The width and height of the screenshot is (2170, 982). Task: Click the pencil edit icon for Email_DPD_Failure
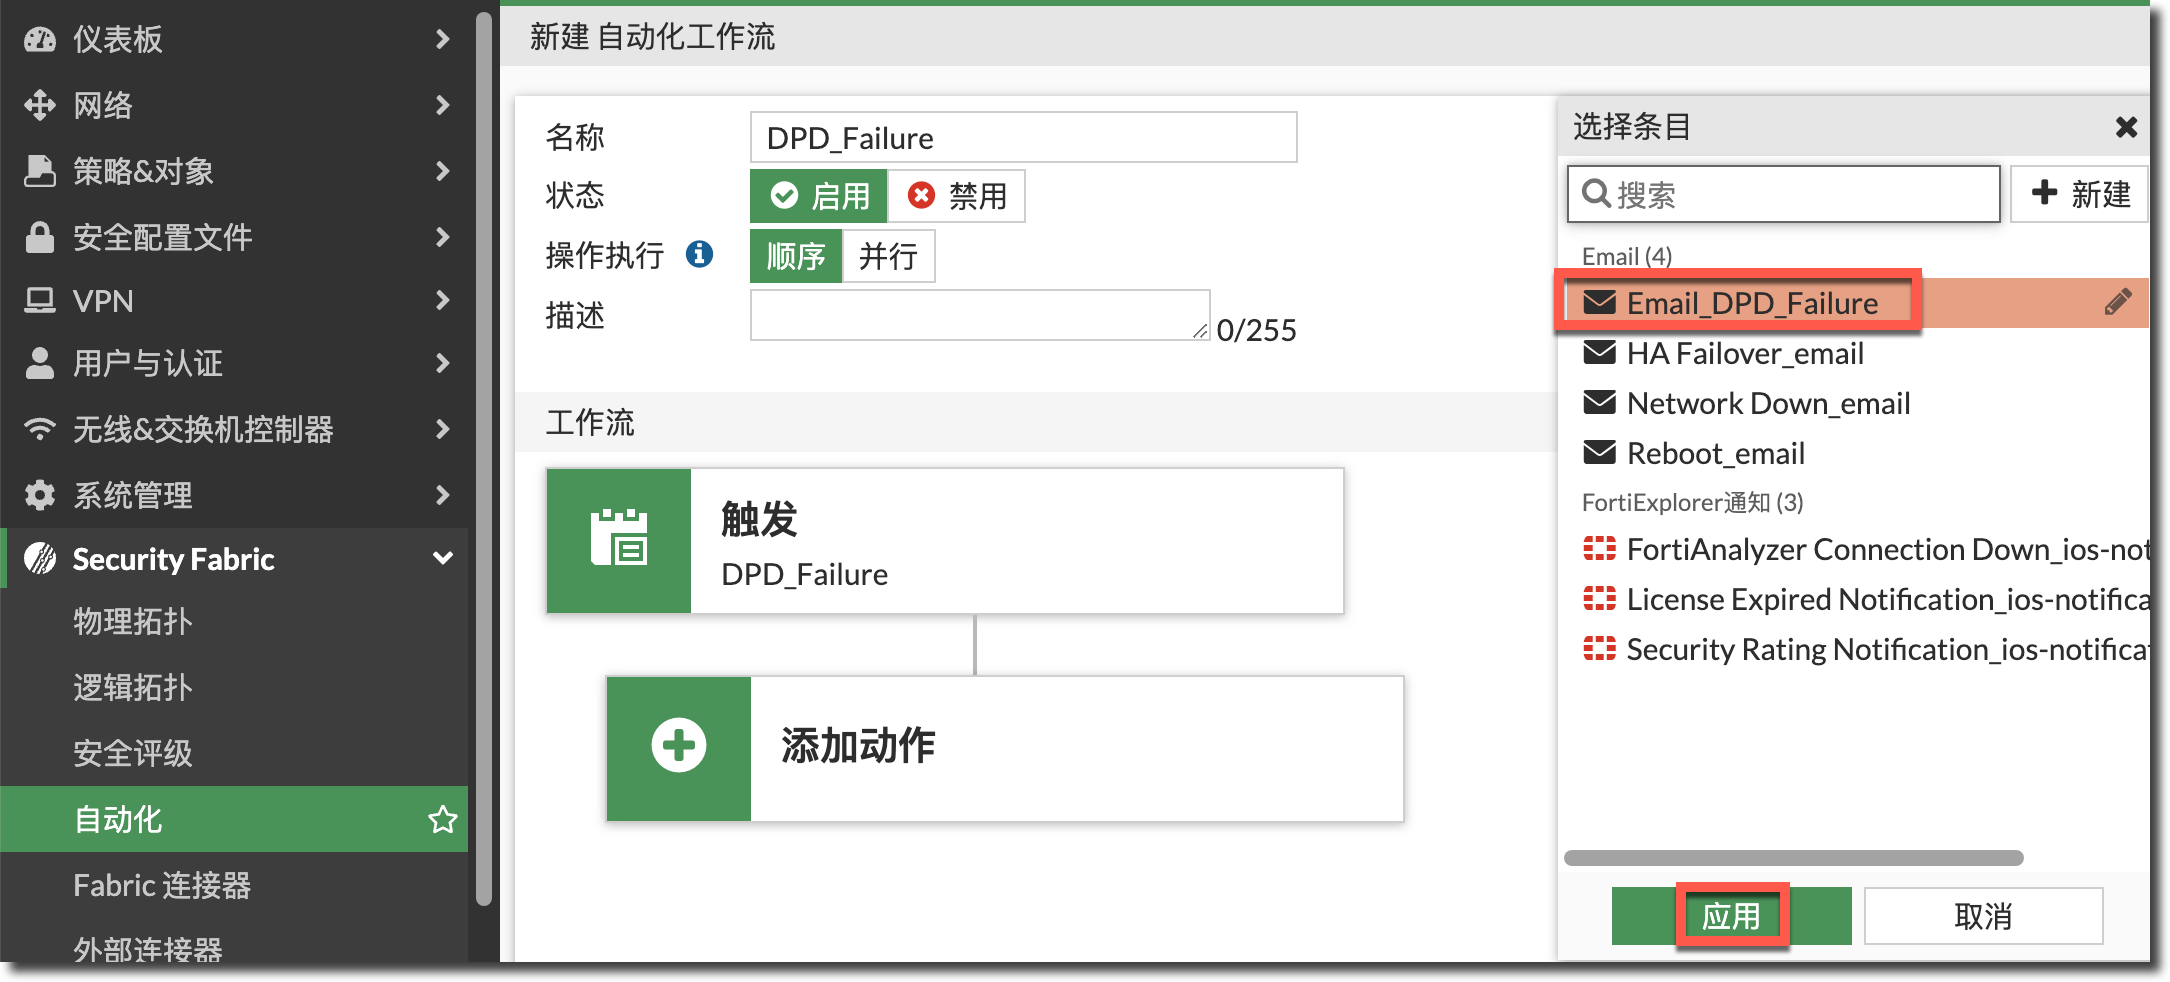click(2117, 302)
